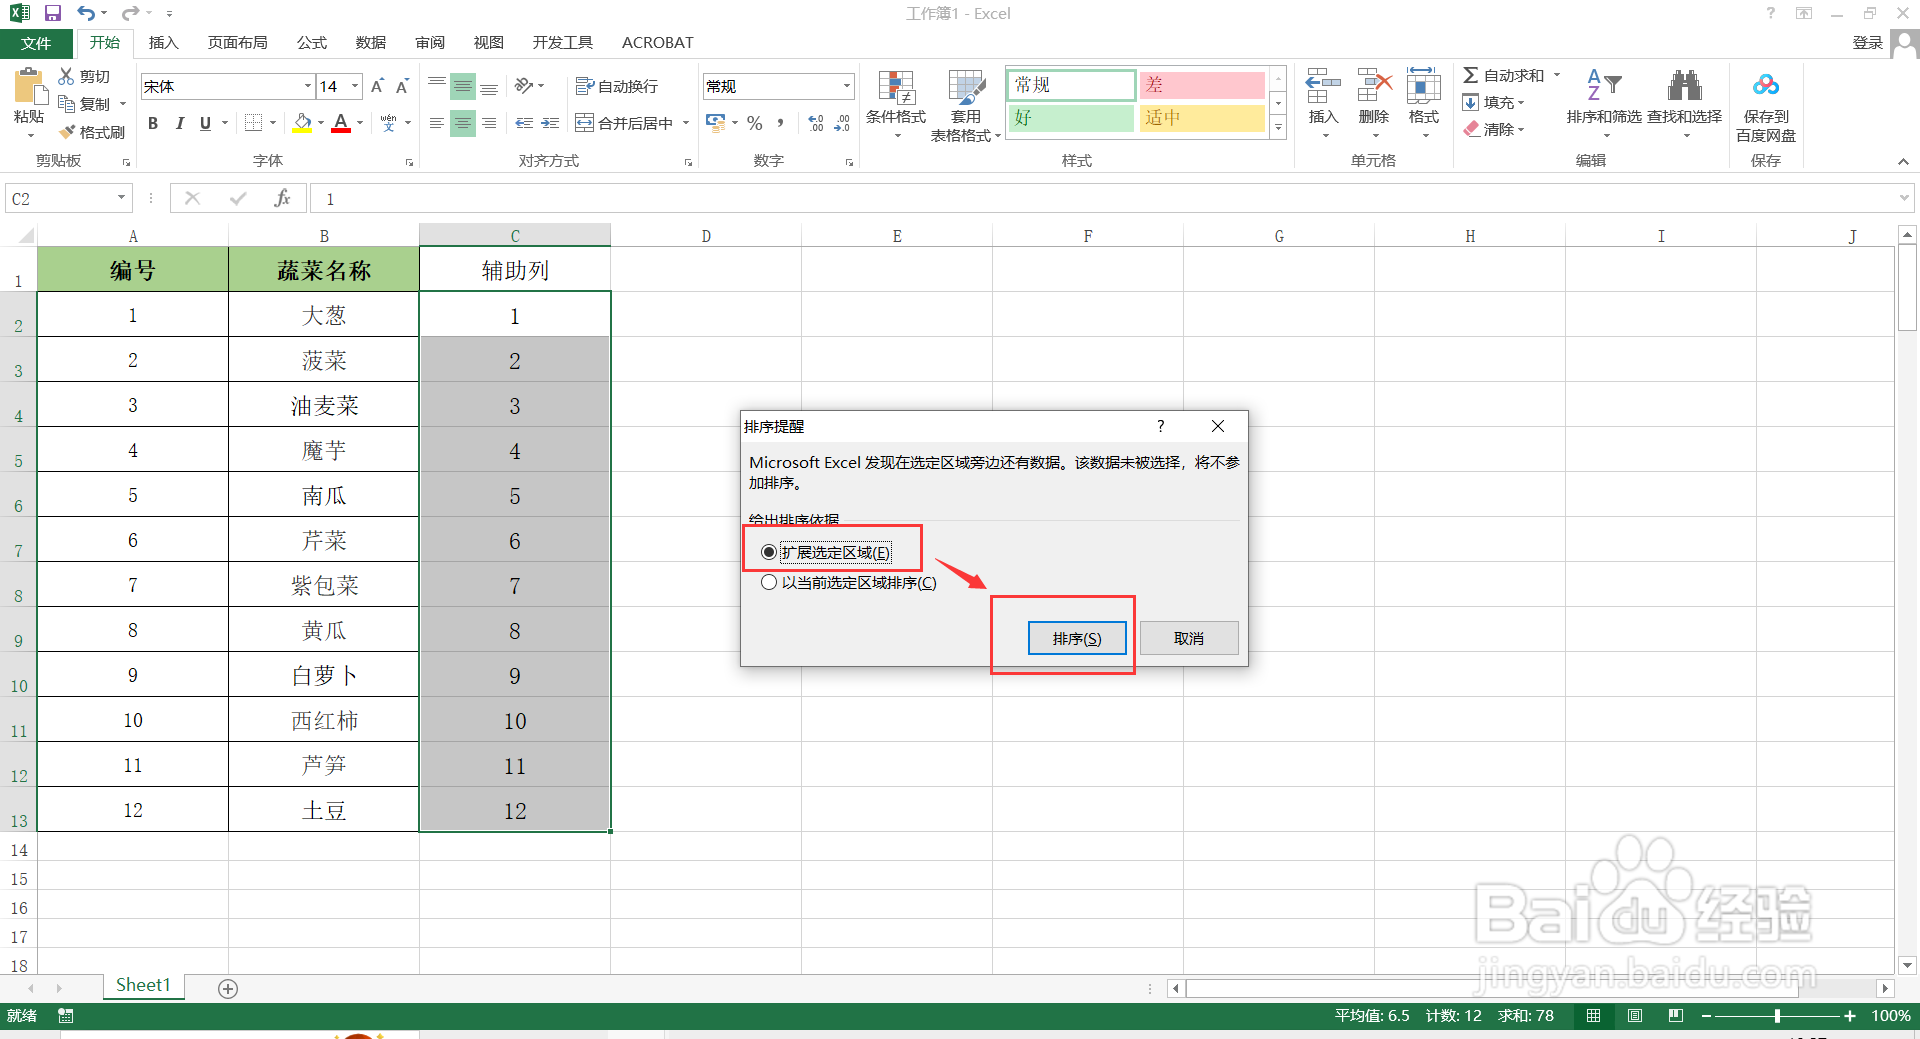
Task: Select the Sheet1 tab
Action: pyautogui.click(x=143, y=985)
